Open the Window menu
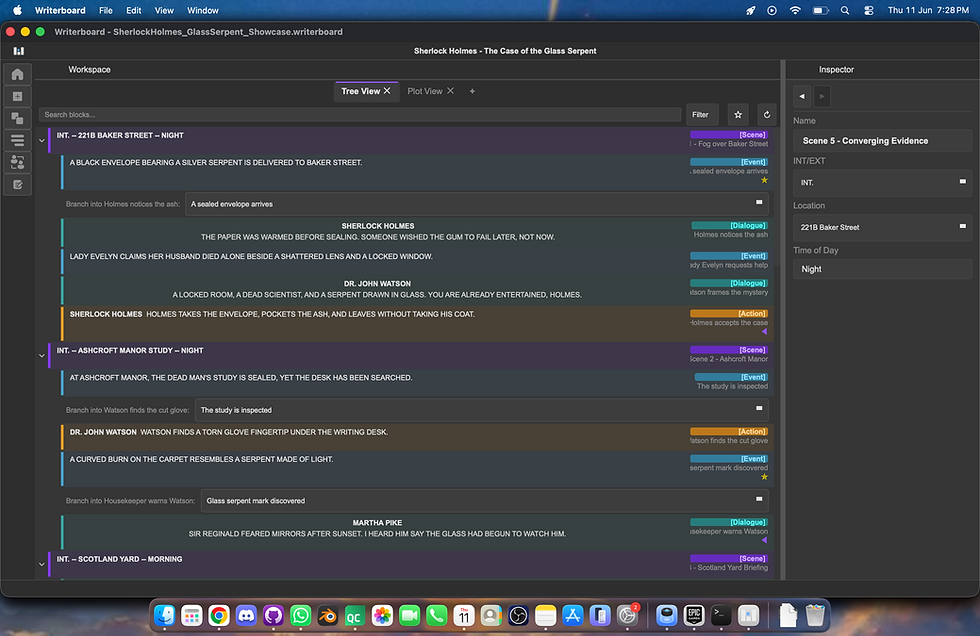Viewport: 980px width, 636px height. [203, 11]
